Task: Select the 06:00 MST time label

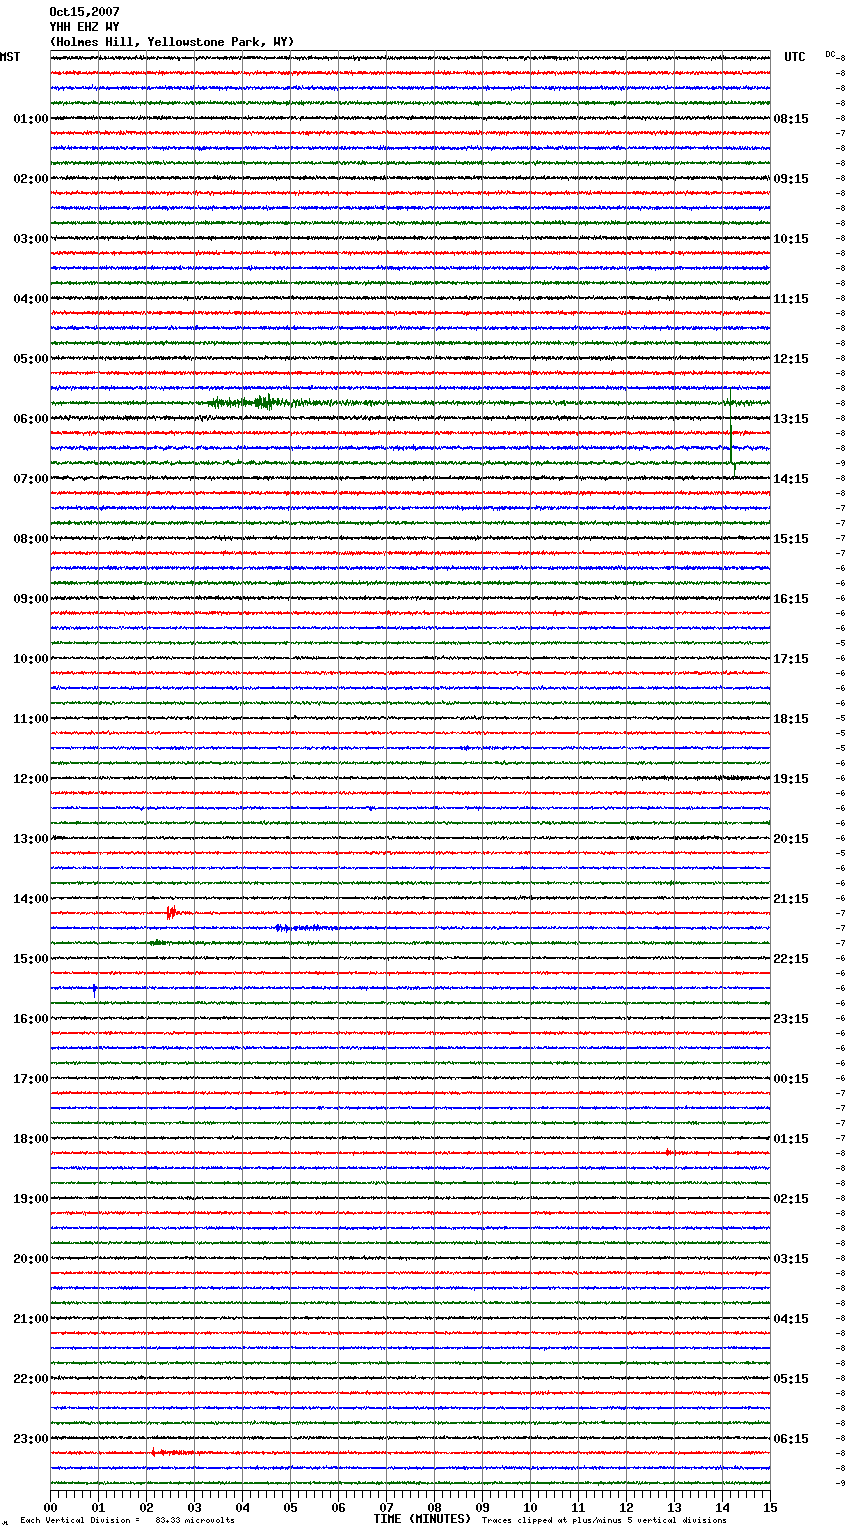Action: point(31,419)
